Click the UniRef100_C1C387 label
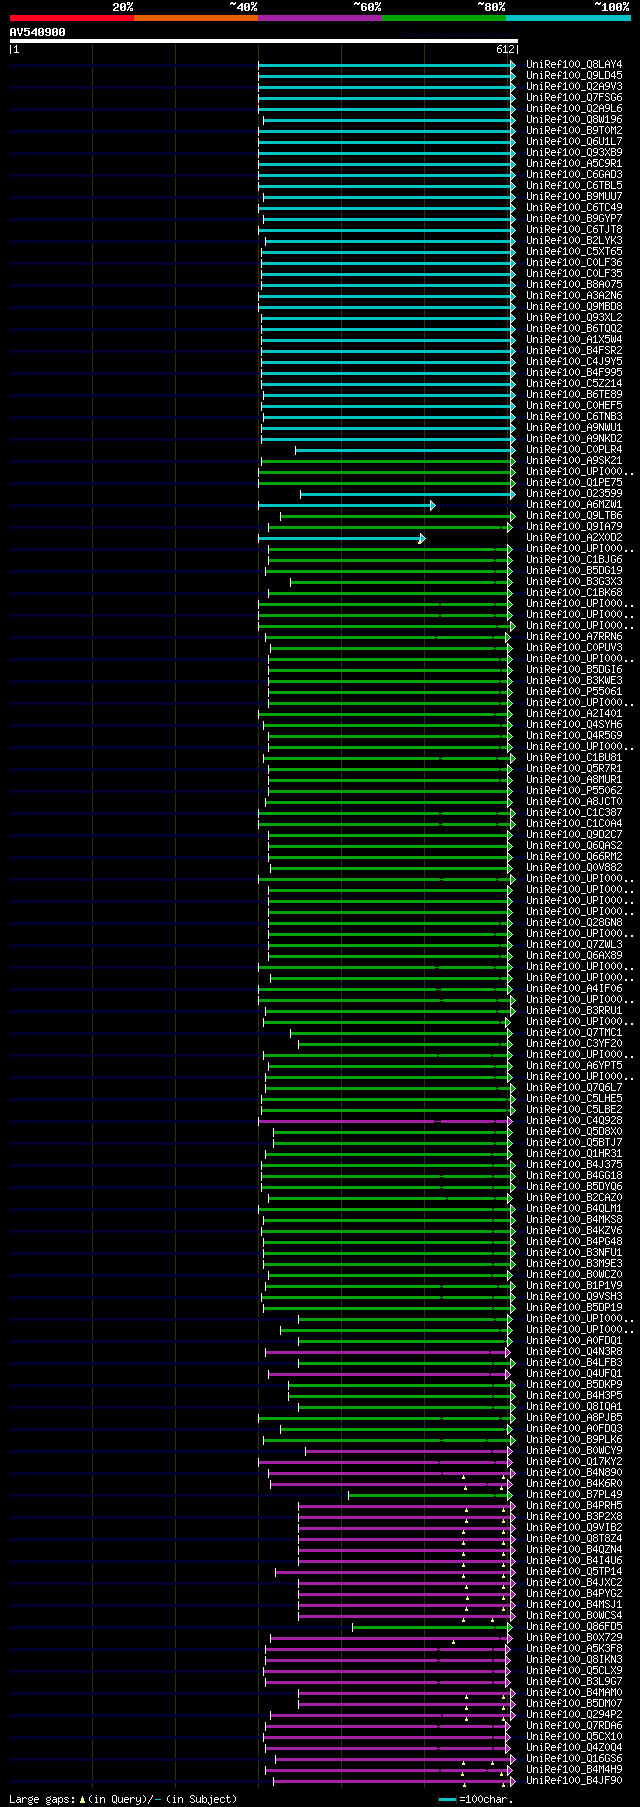Image resolution: width=640 pixels, height=1807 pixels. [574, 813]
